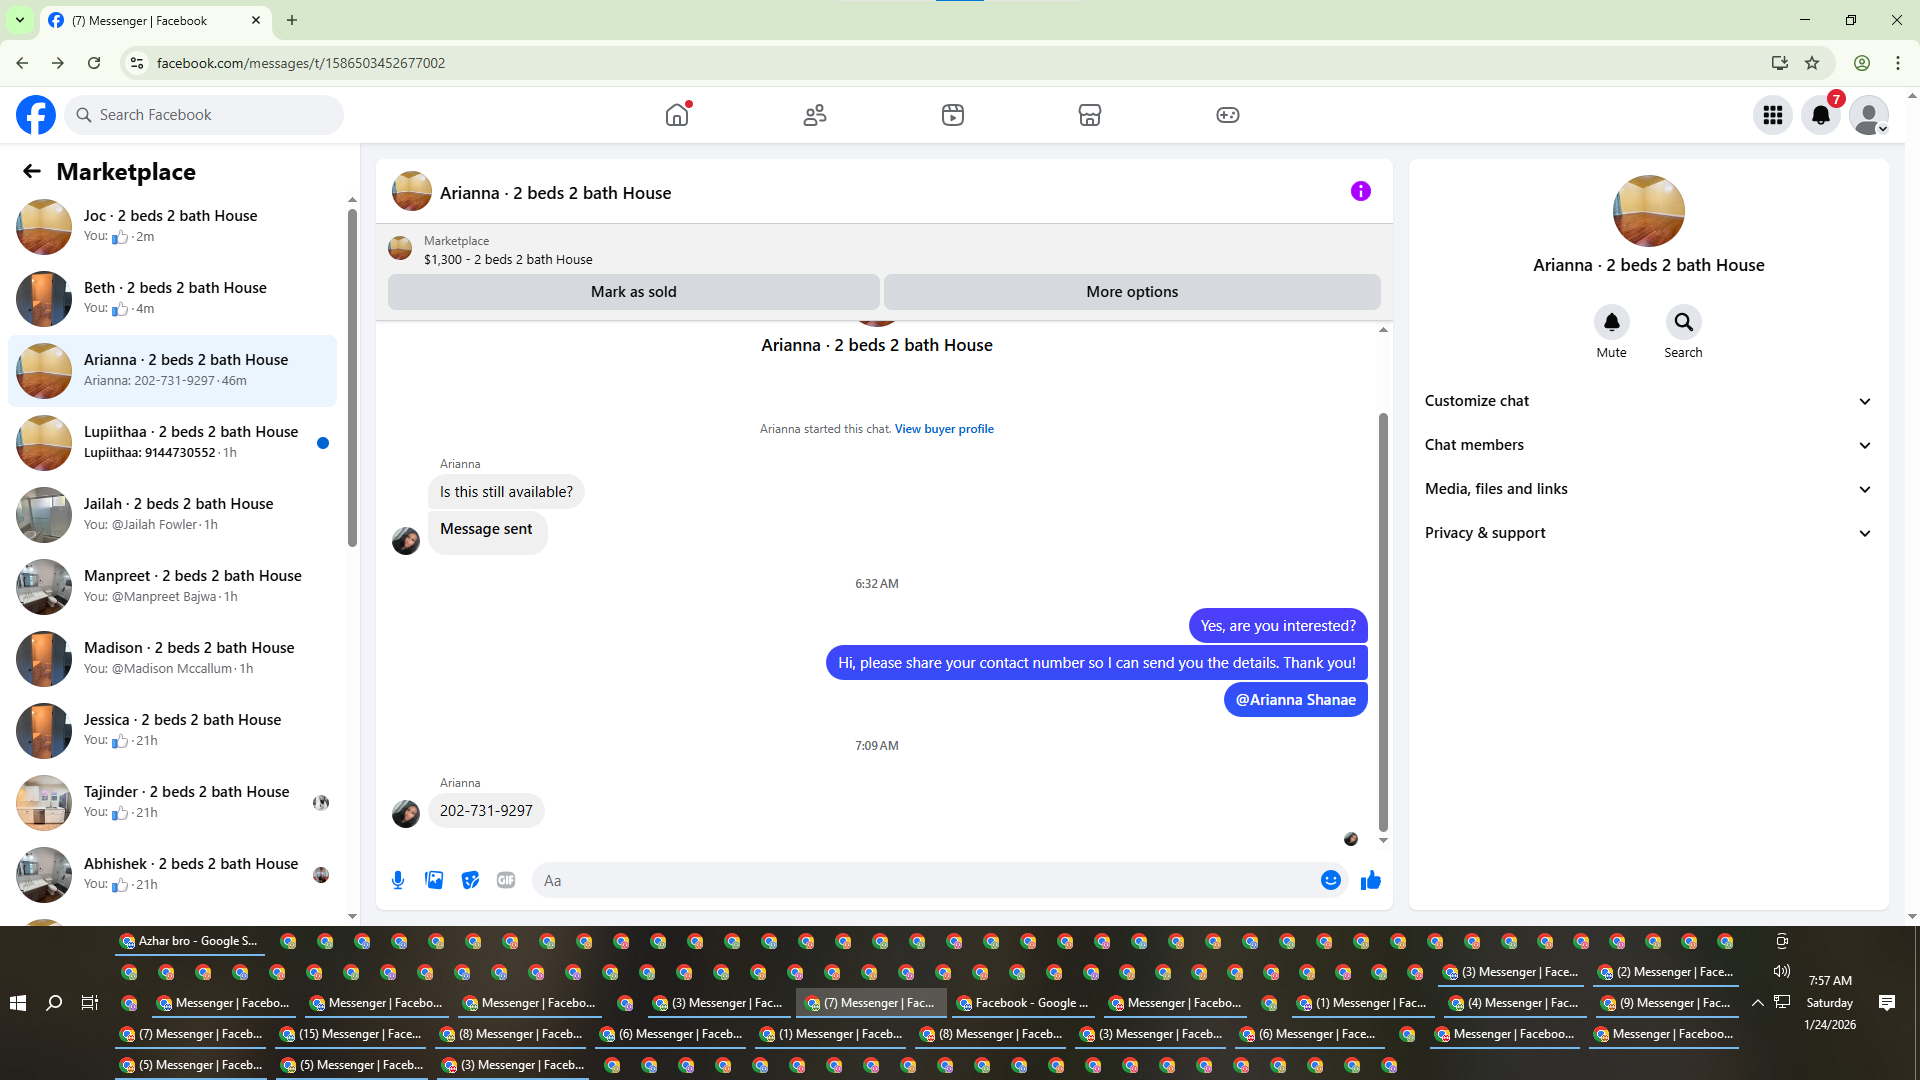Image resolution: width=1920 pixels, height=1080 pixels.
Task: Expand Media, files and links section
Action: pos(1648,489)
